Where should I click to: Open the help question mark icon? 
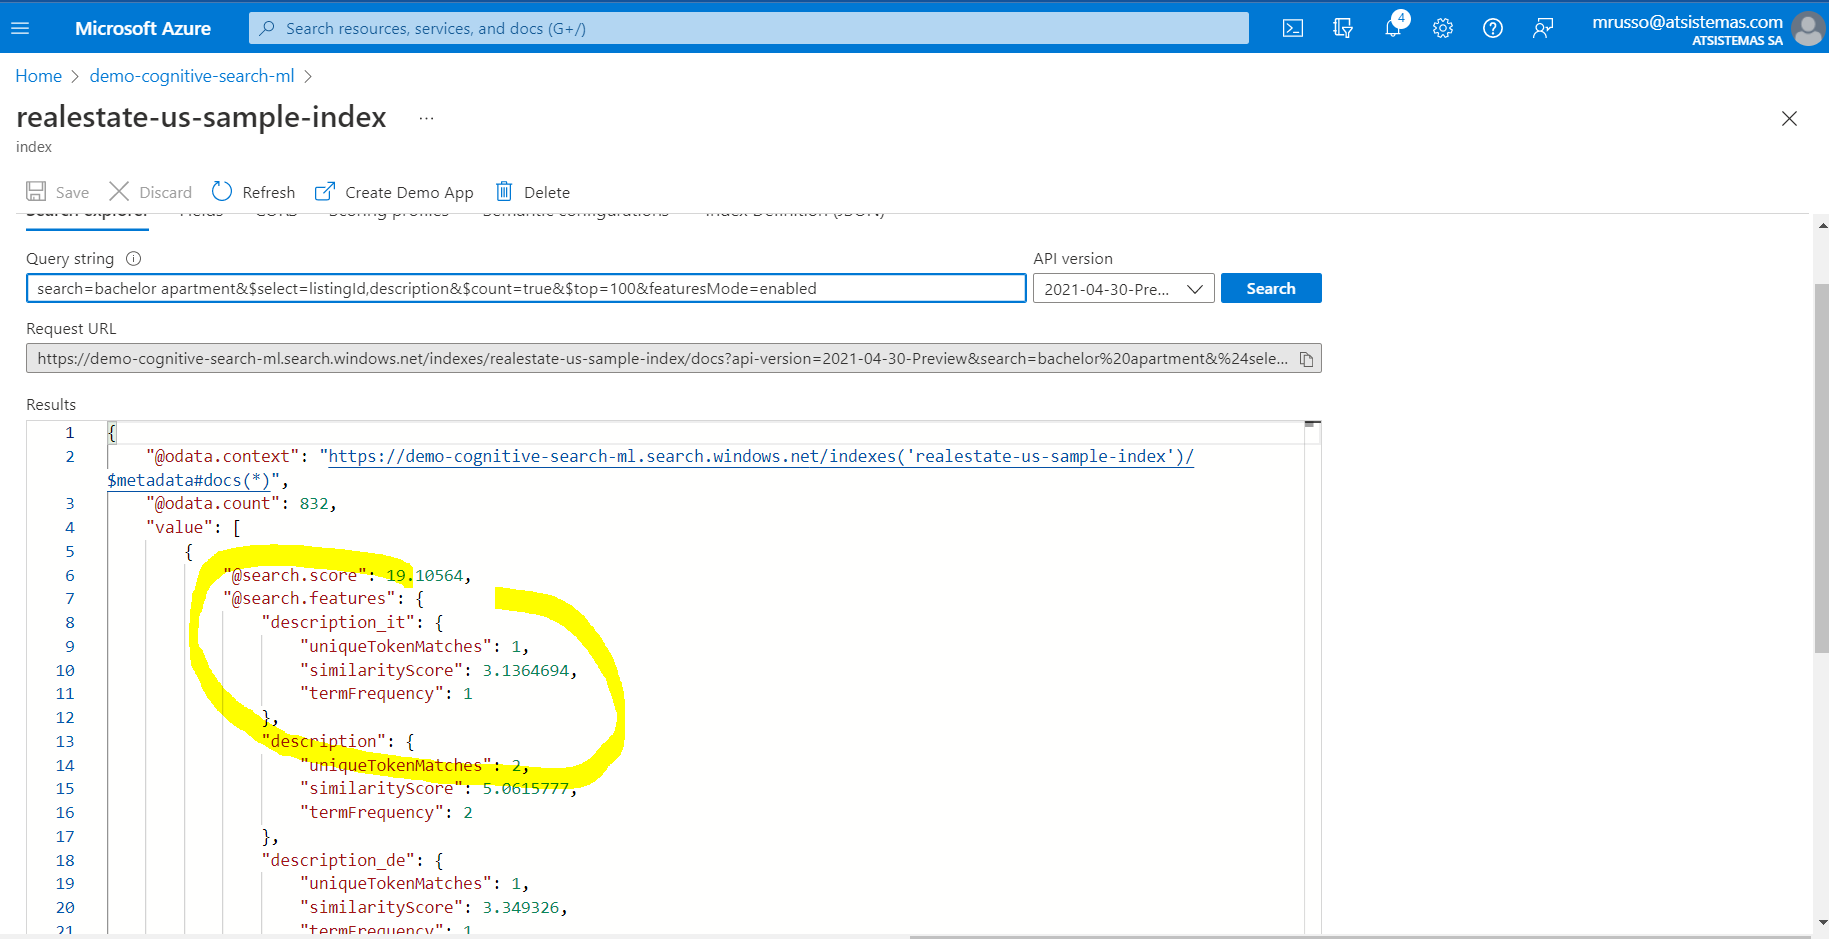pyautogui.click(x=1493, y=28)
